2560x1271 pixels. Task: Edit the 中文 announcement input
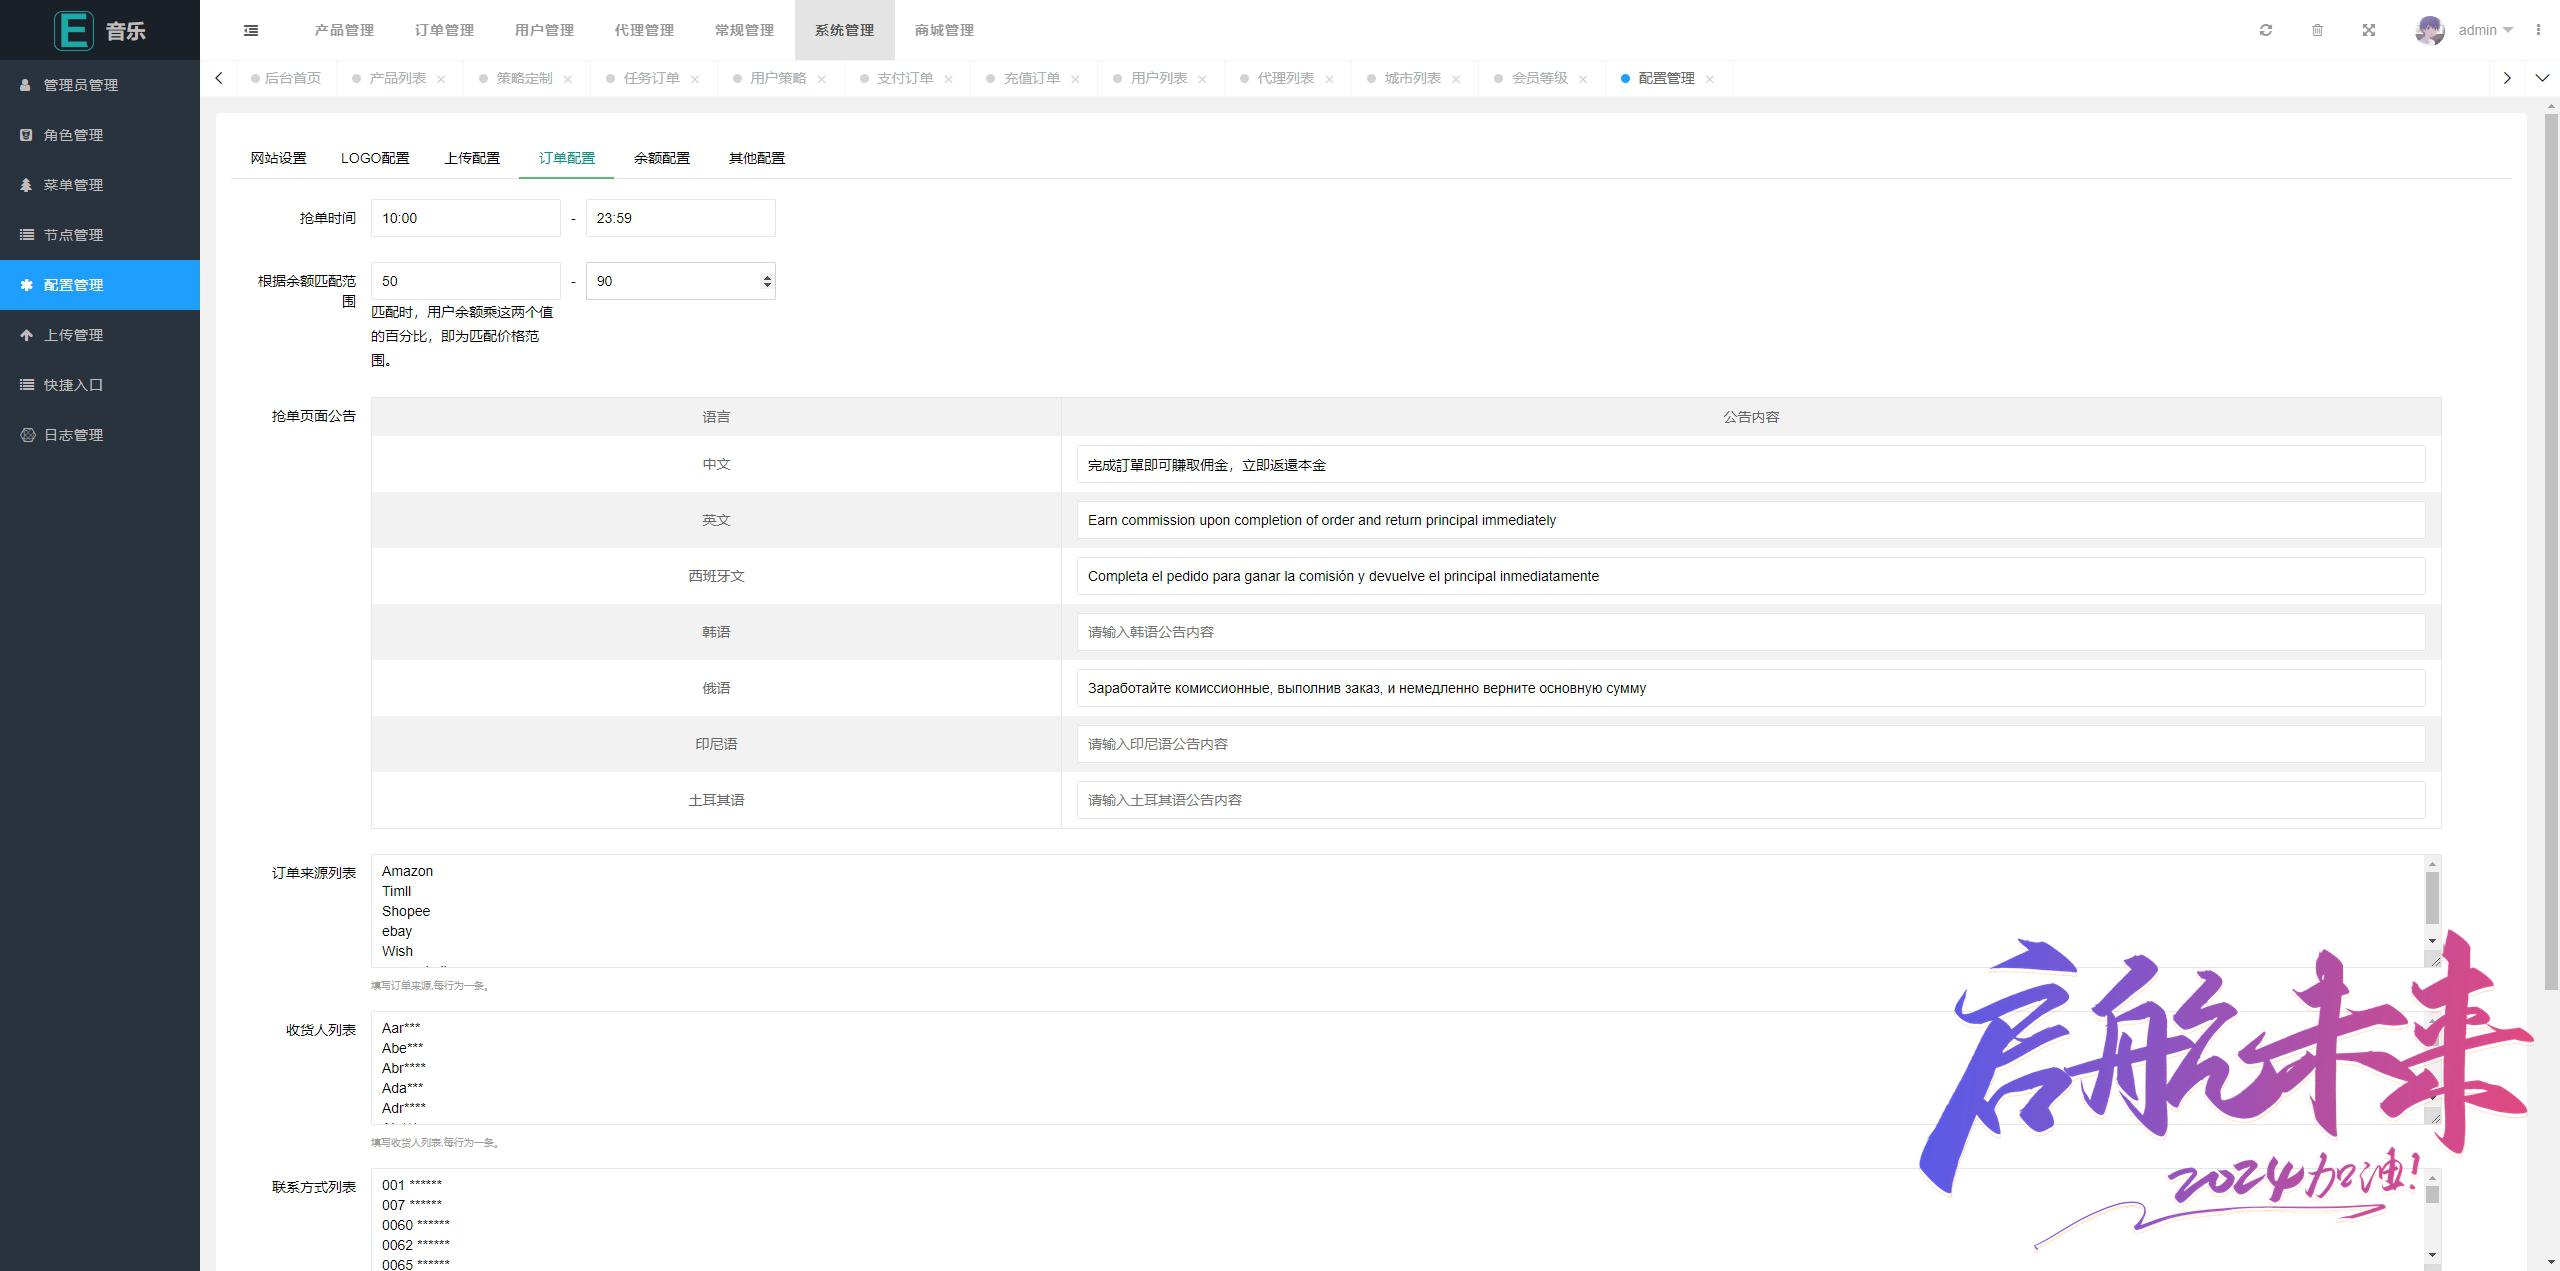[x=1751, y=464]
